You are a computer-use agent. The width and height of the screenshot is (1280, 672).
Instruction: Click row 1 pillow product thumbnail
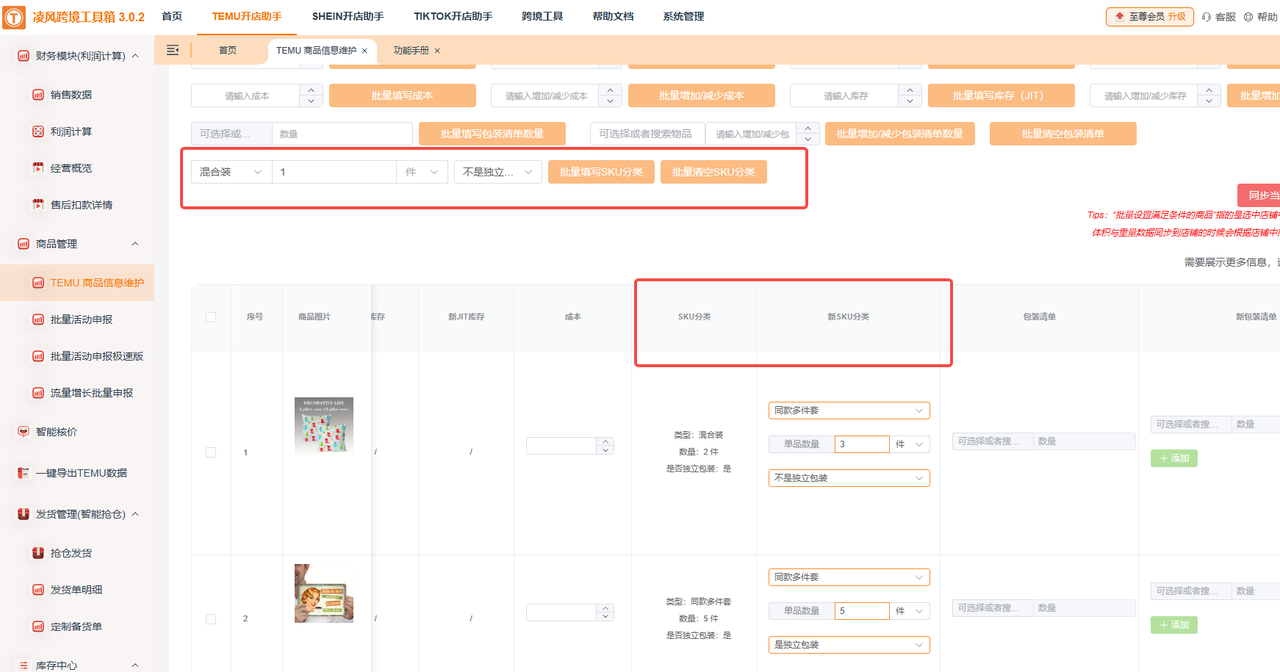pyautogui.click(x=324, y=426)
